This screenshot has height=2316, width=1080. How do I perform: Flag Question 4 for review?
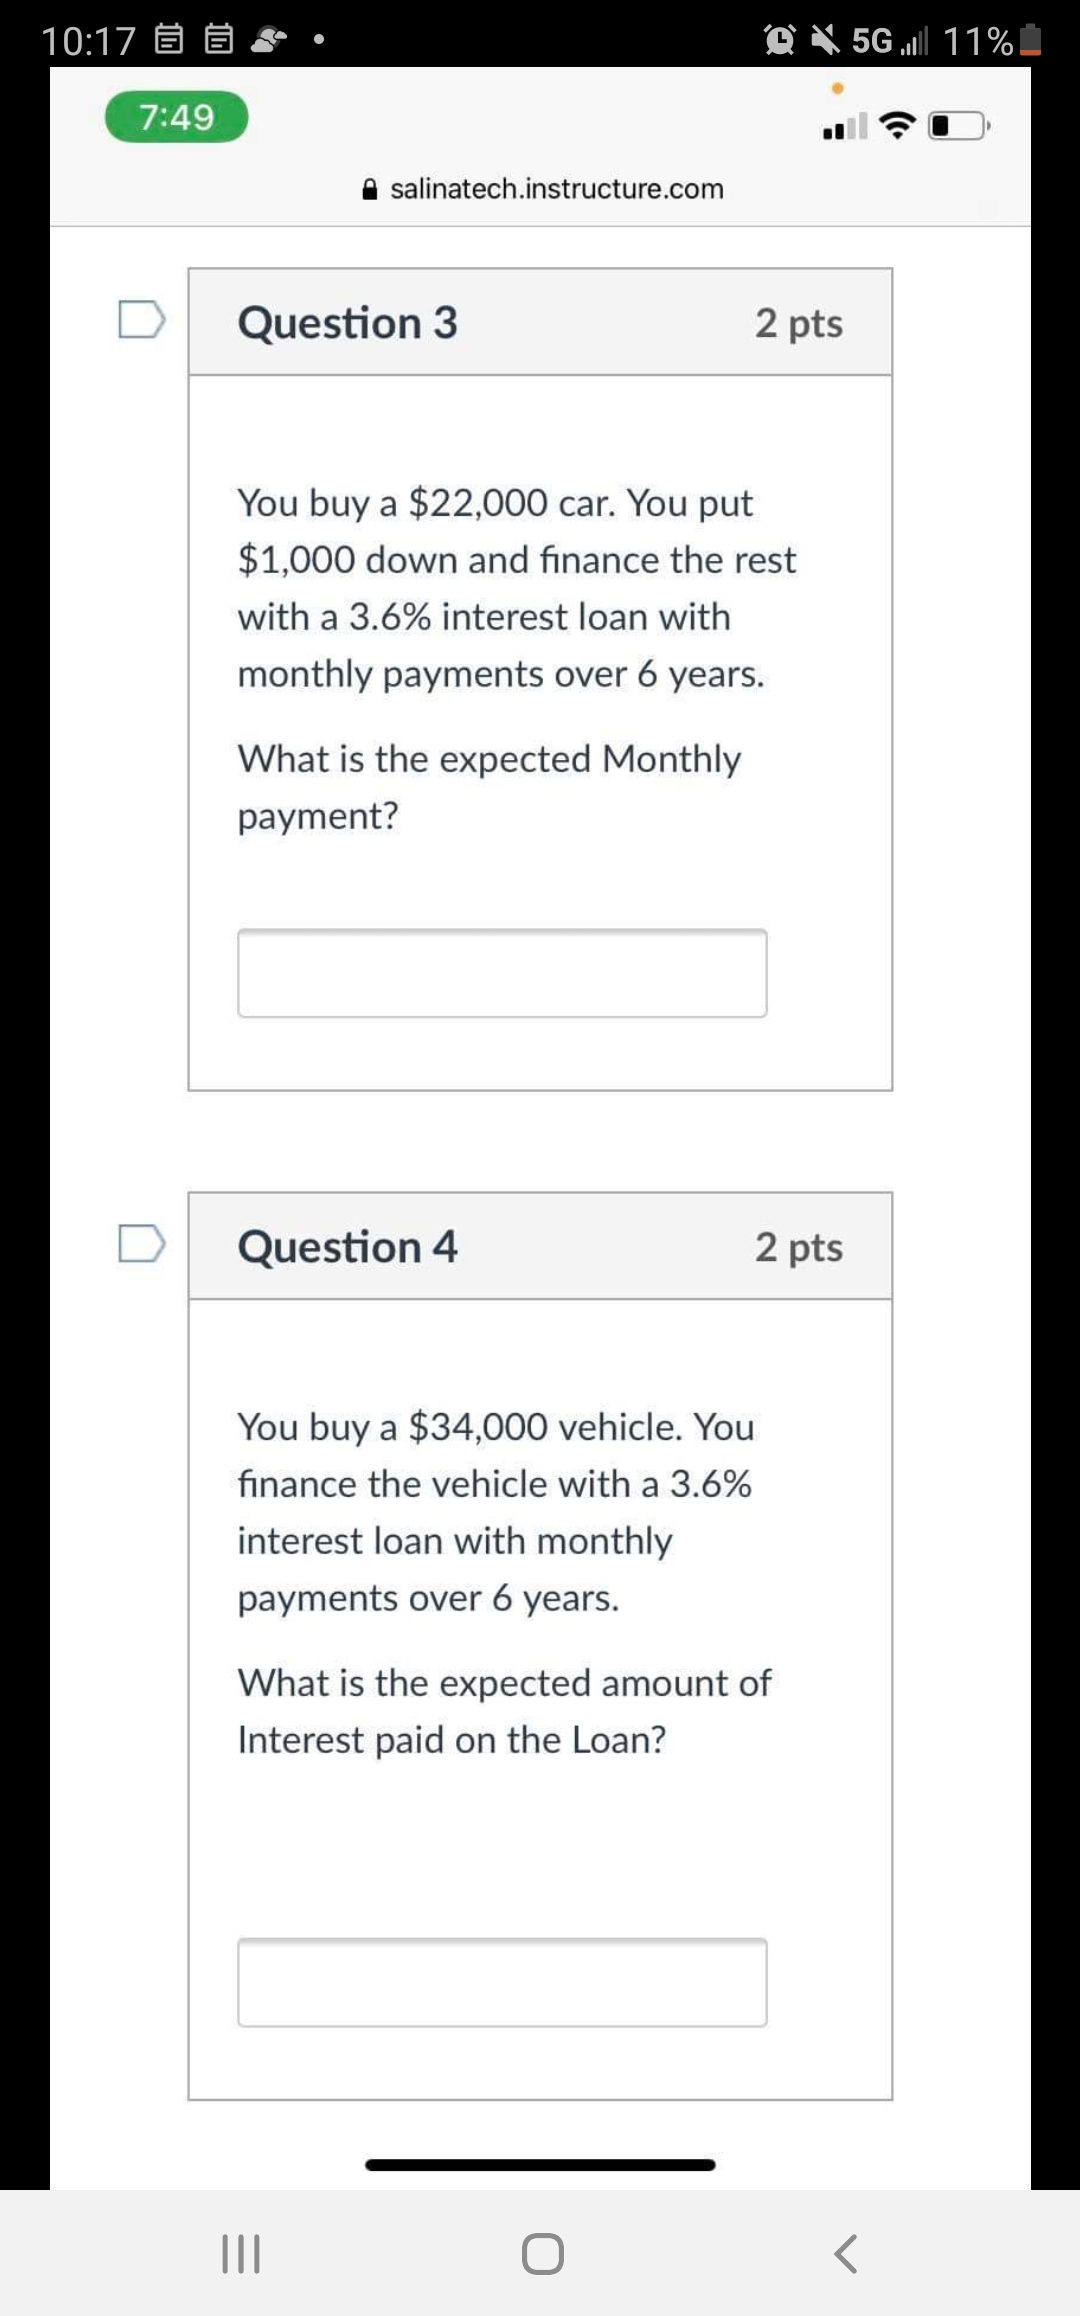click(141, 1244)
